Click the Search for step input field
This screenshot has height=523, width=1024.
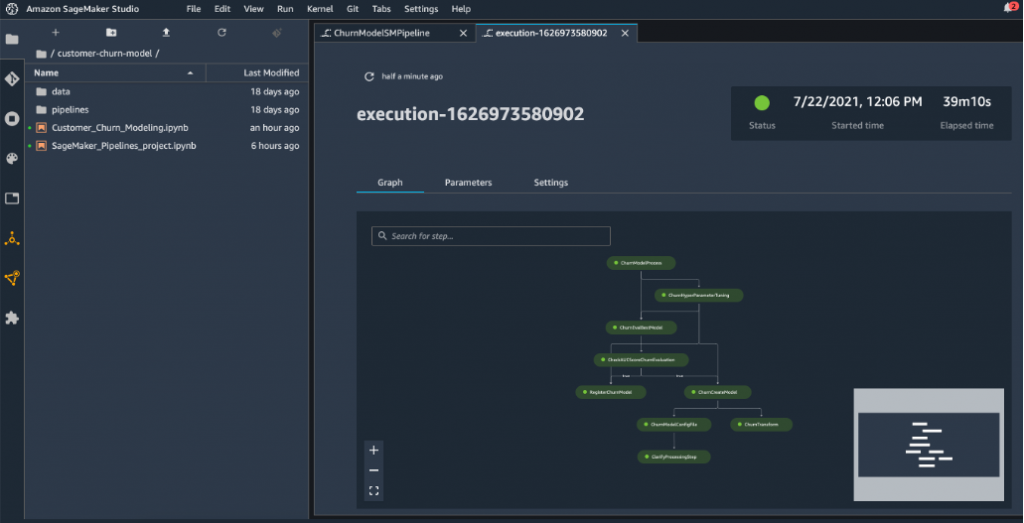click(490, 236)
